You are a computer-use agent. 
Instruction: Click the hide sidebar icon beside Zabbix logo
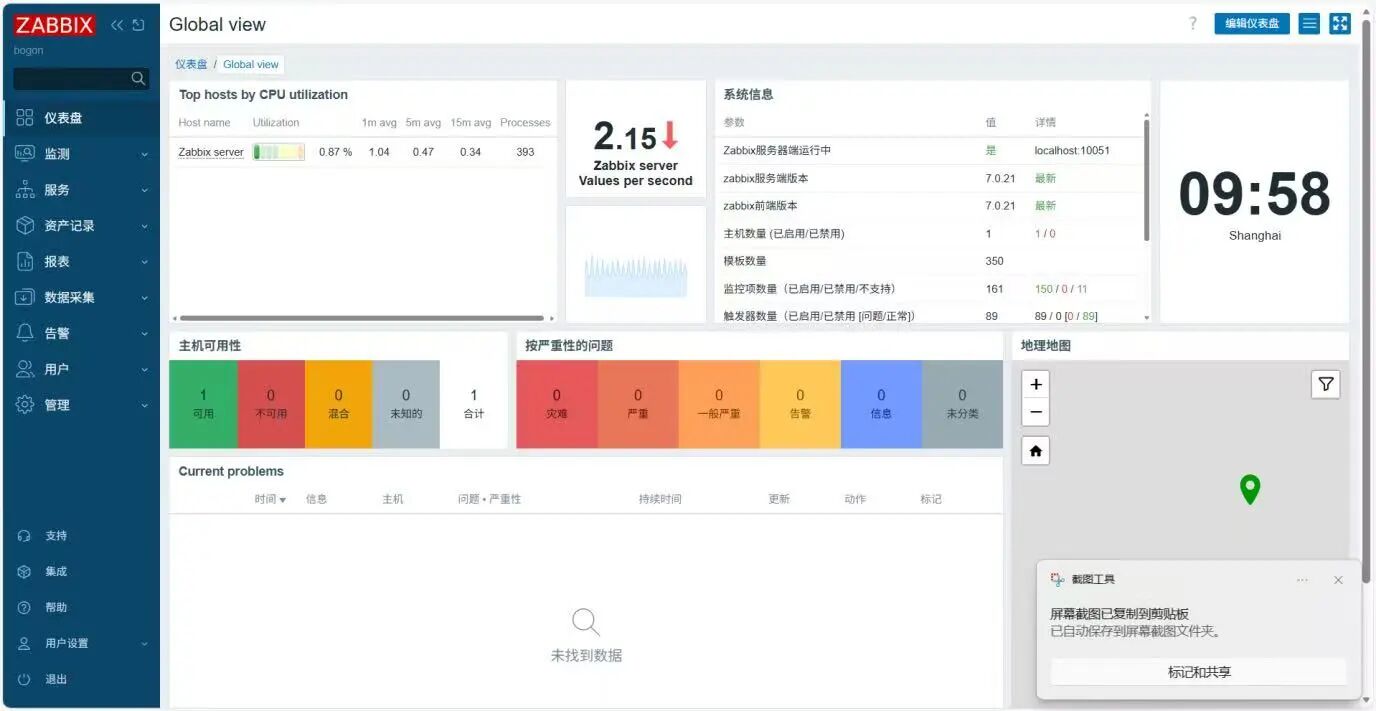tap(139, 25)
